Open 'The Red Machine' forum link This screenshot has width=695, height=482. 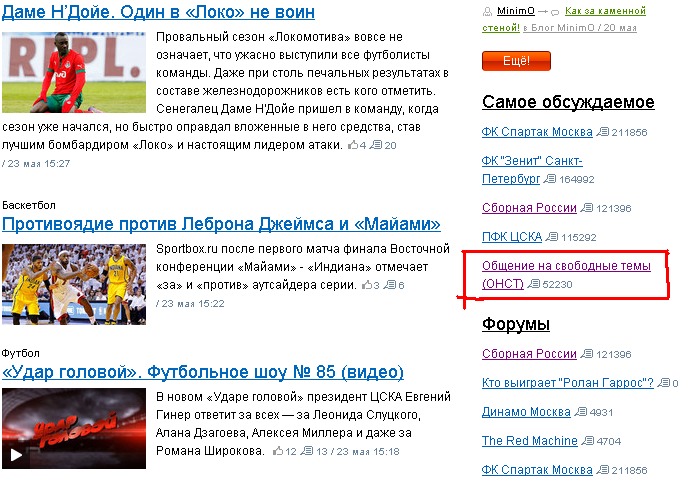click(530, 441)
